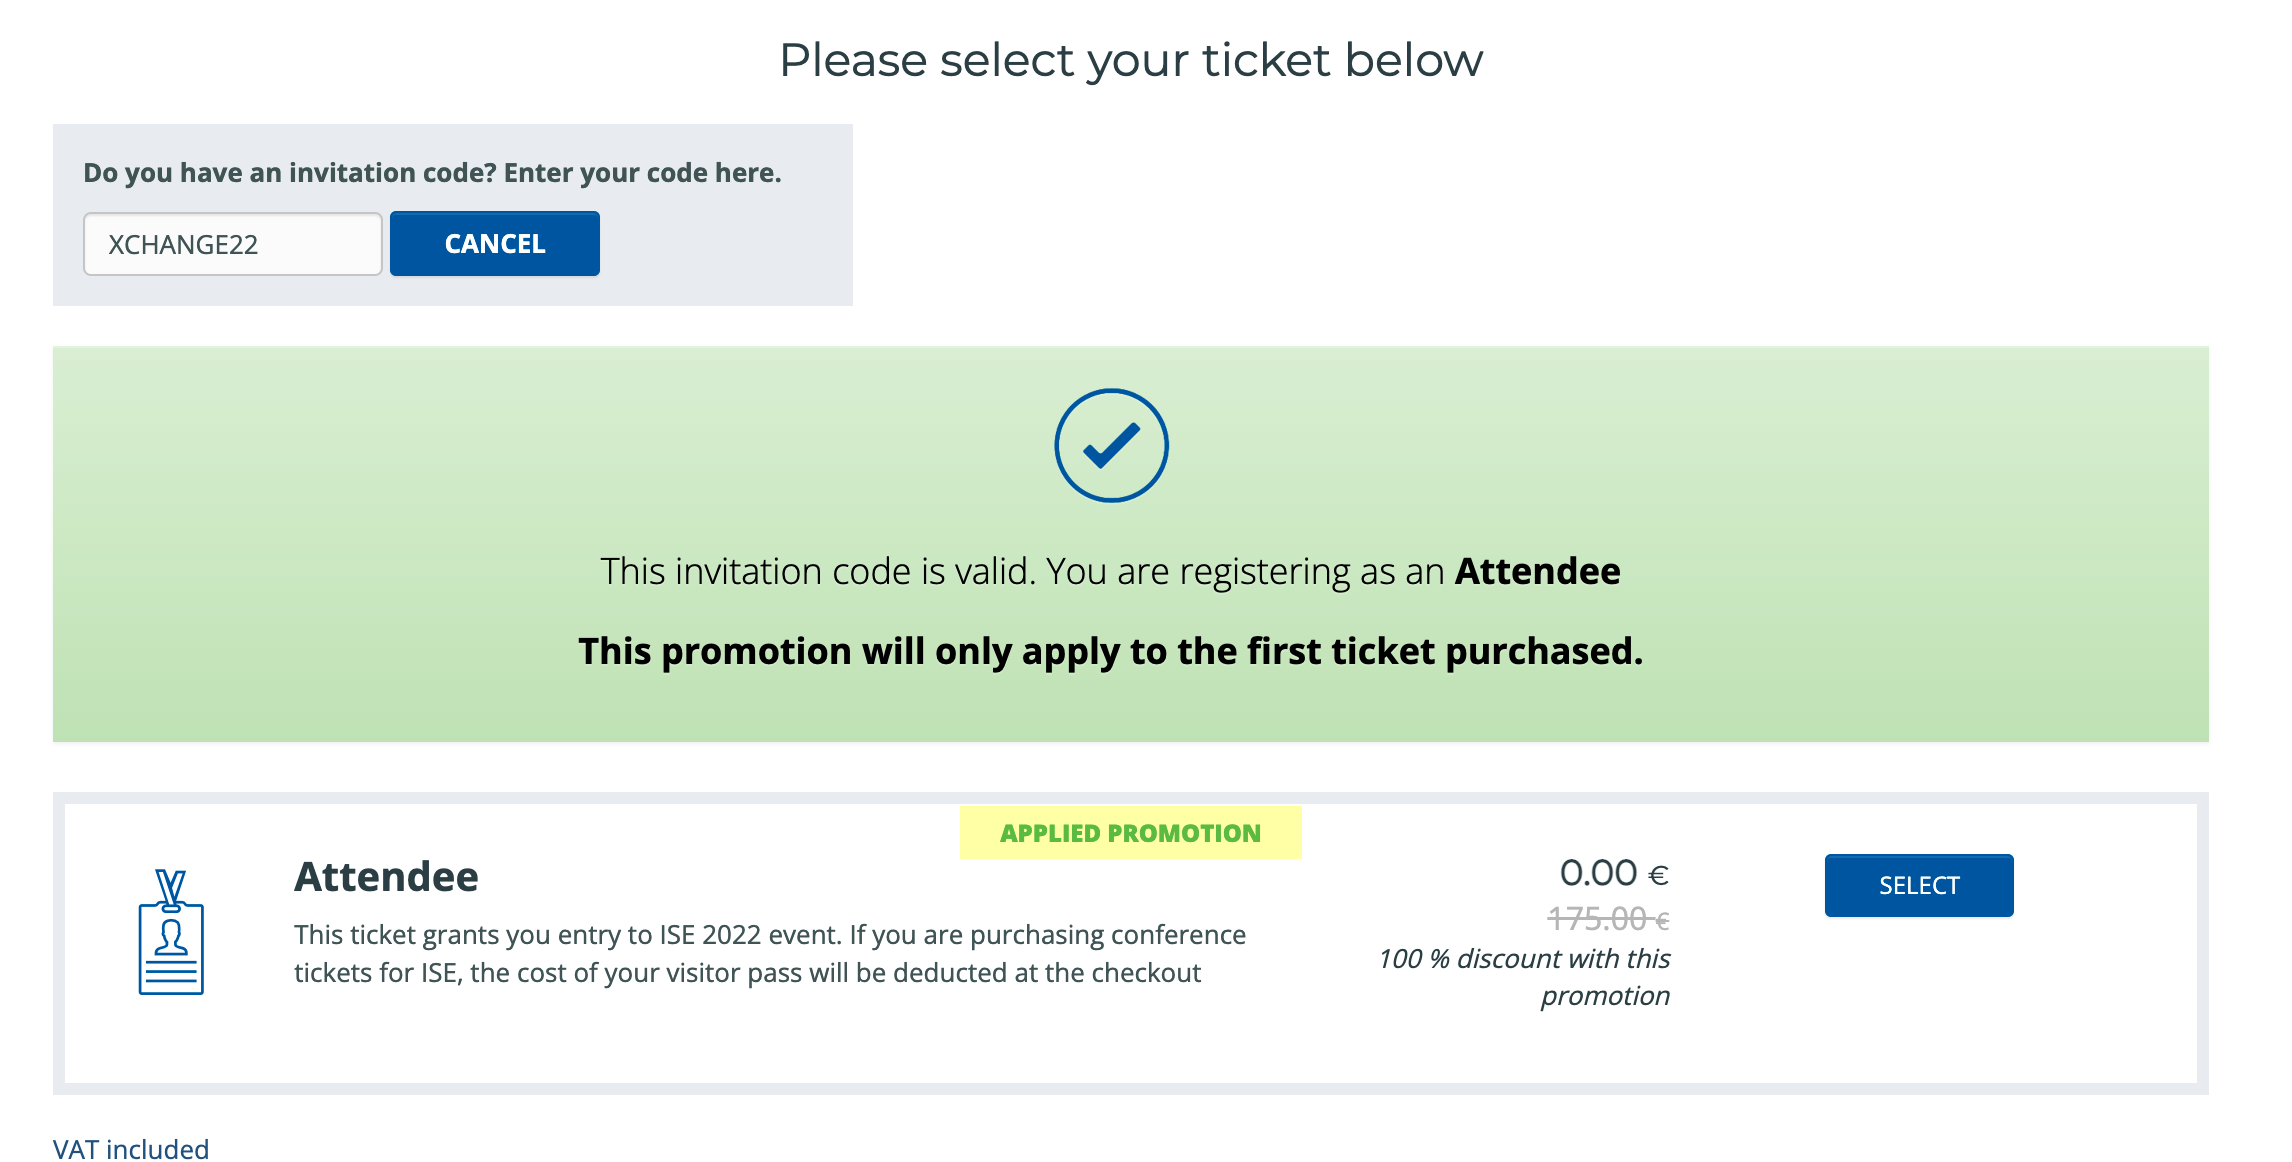Viewport: 2292px width, 1162px height.
Task: Click the XCHANGE22 invitation code field
Action: 232,243
